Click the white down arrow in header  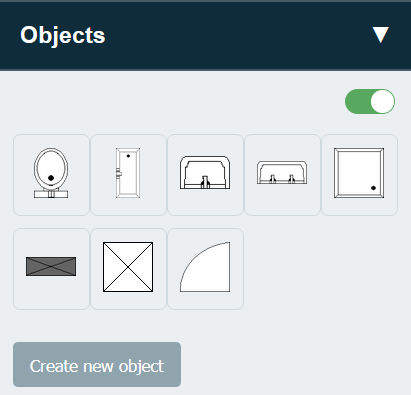(x=381, y=35)
